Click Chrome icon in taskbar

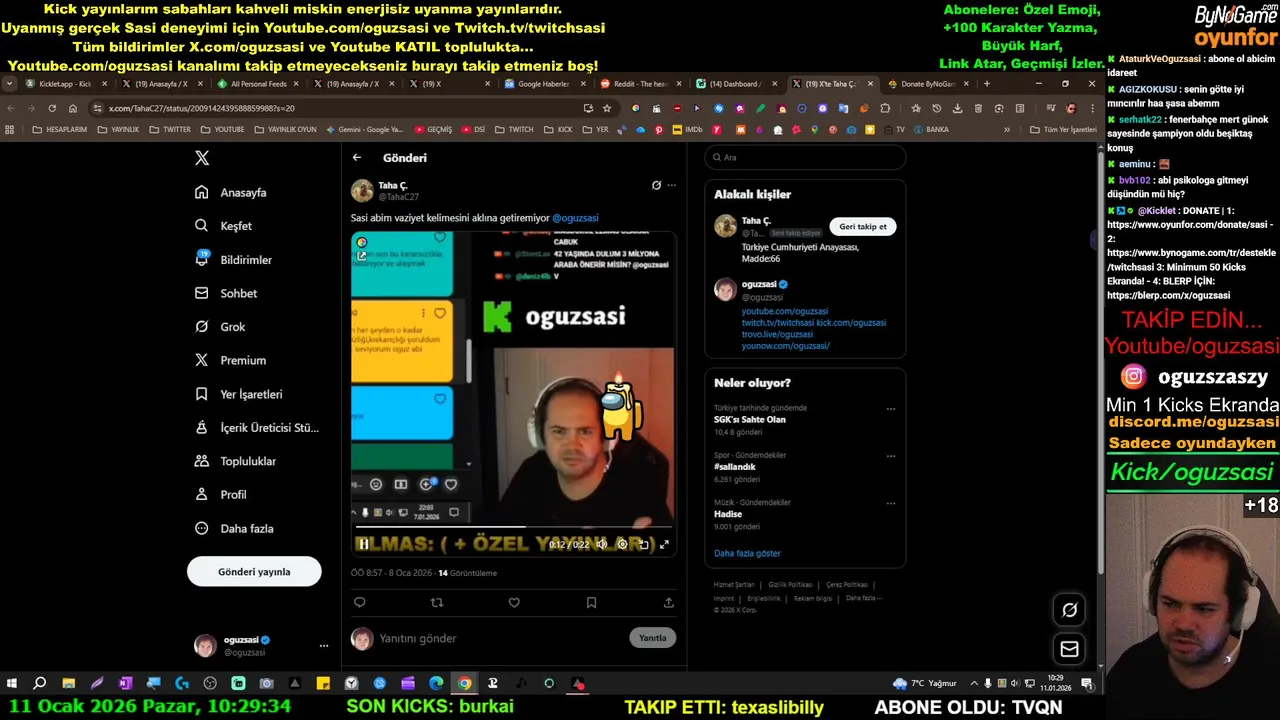[x=464, y=684]
